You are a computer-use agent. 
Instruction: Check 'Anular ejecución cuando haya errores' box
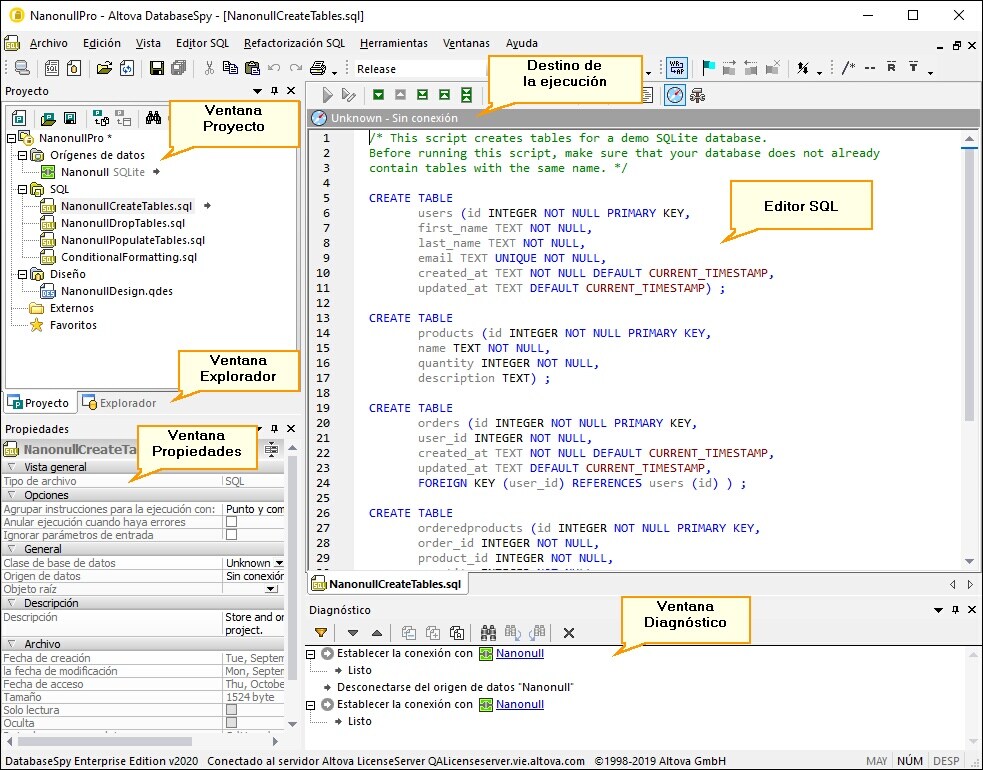point(231,522)
